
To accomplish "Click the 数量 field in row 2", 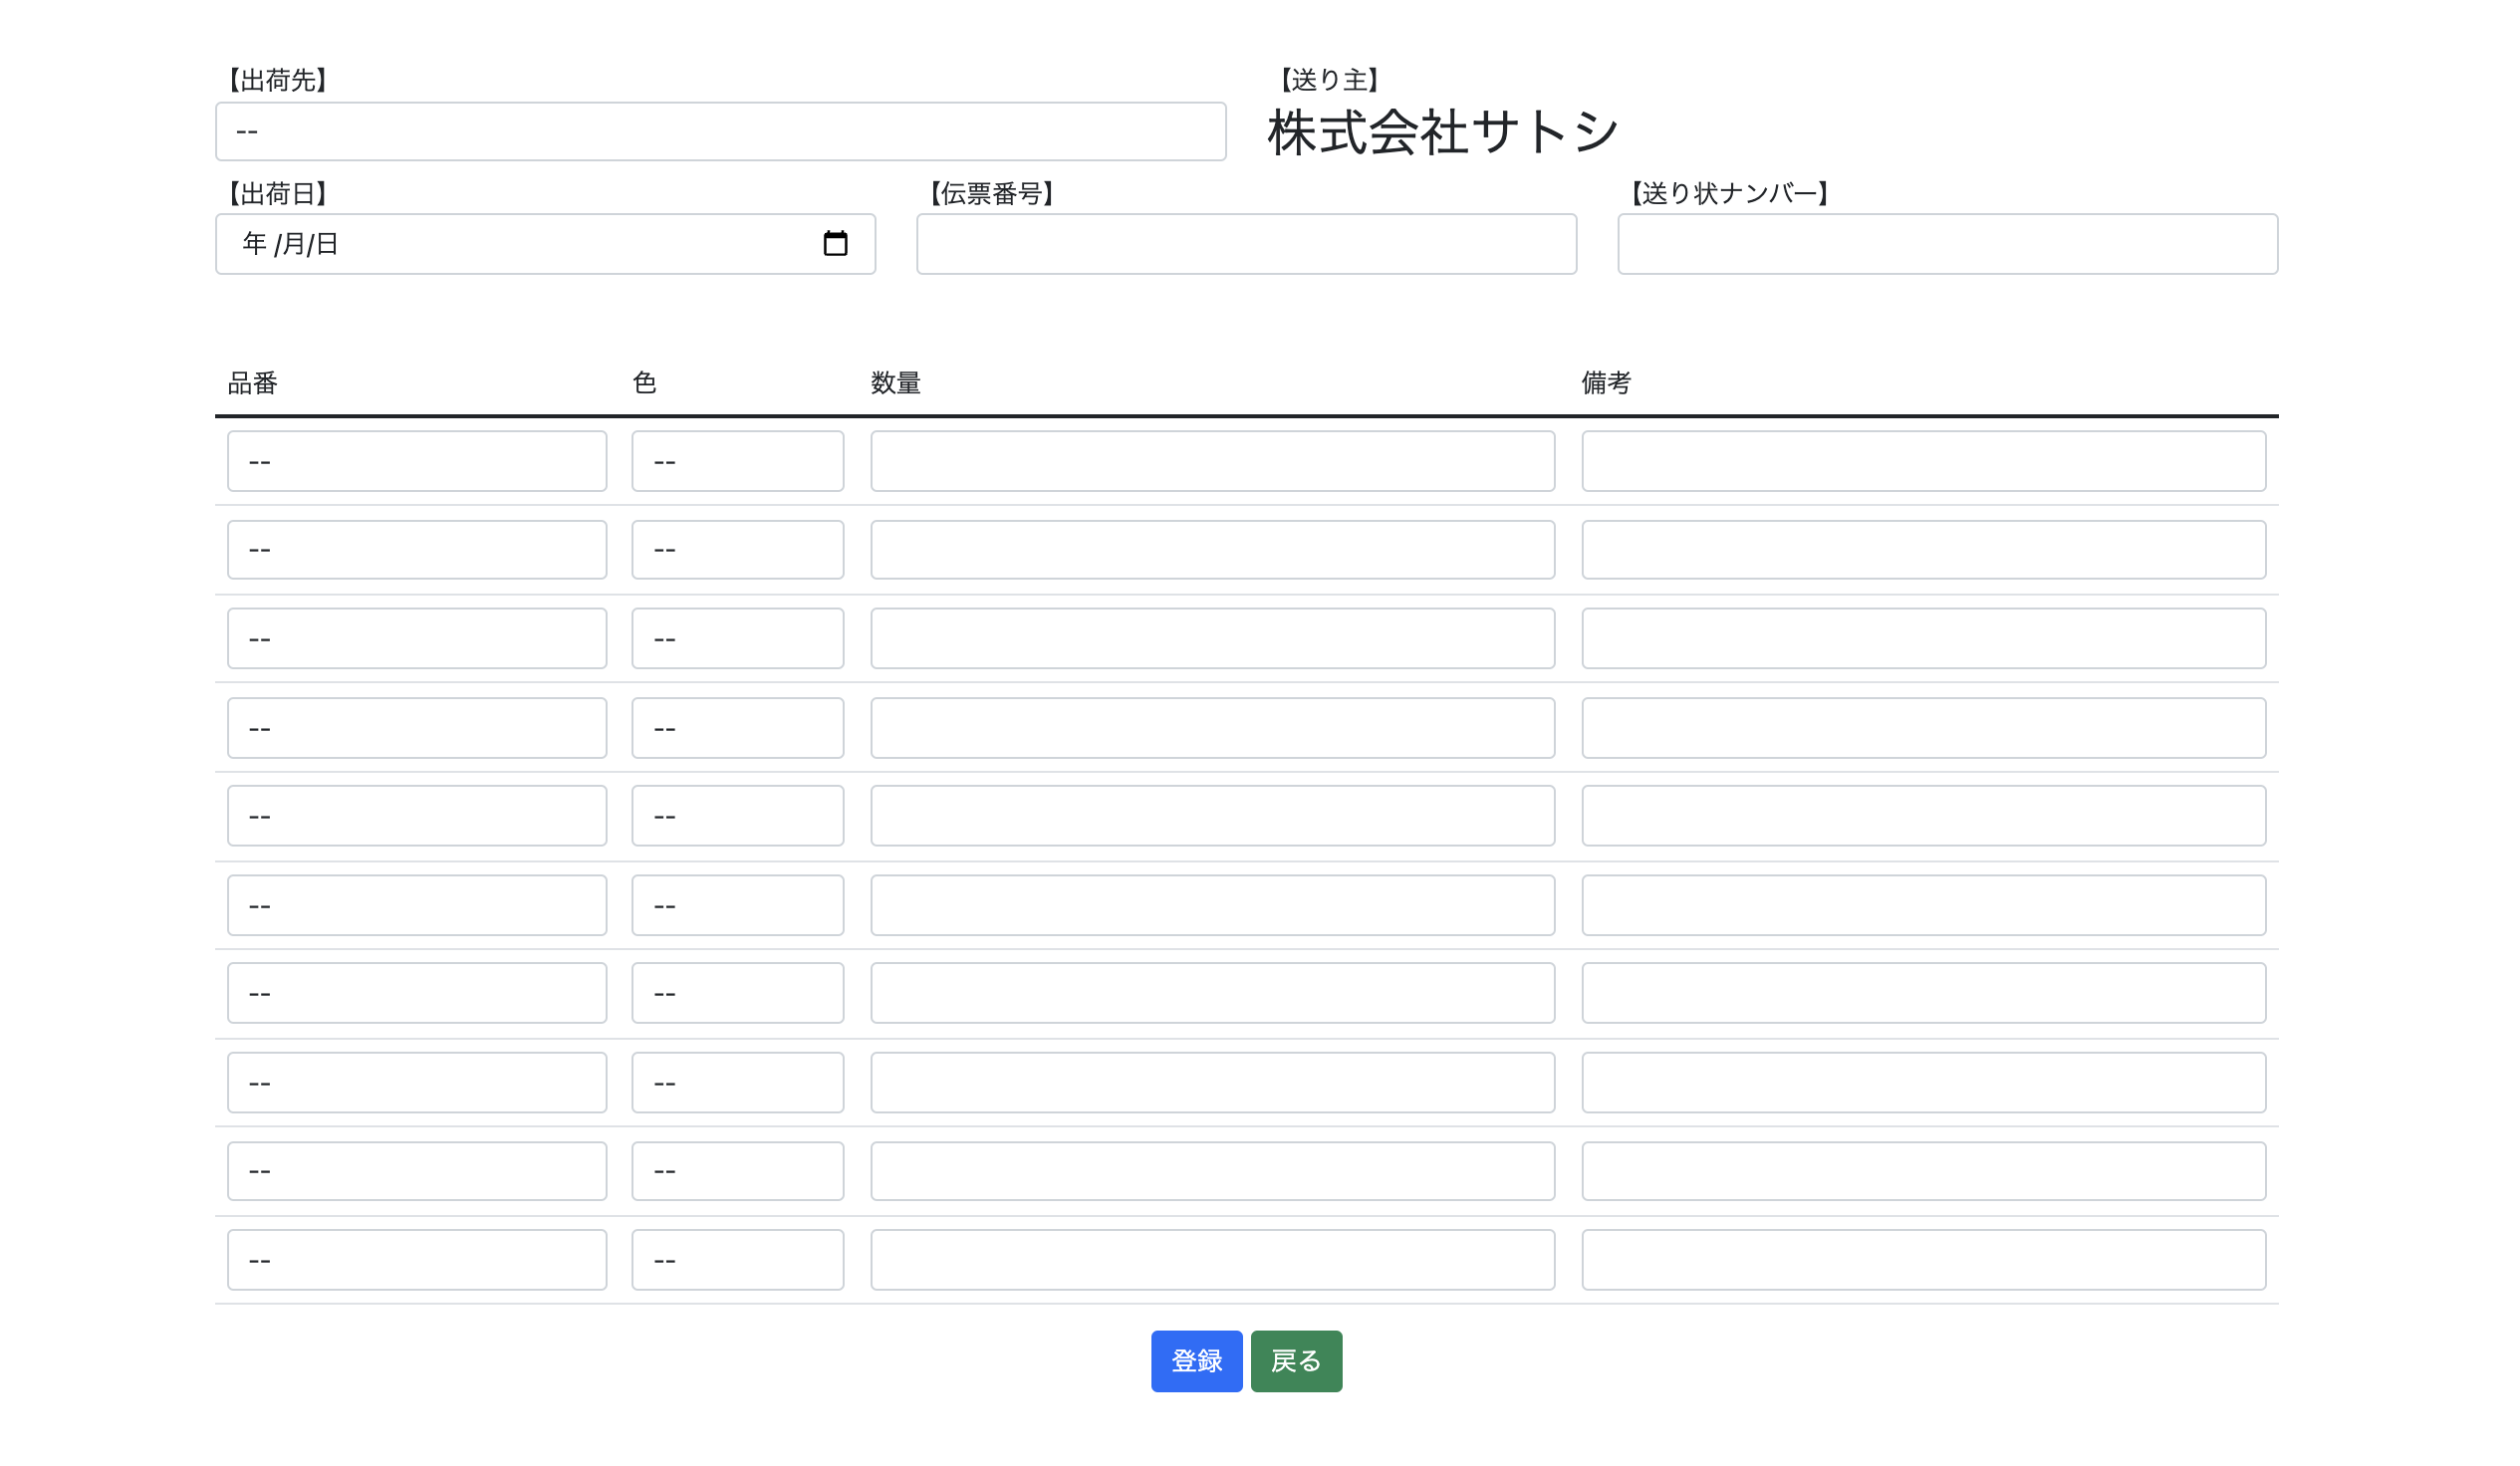I will pos(1212,550).
